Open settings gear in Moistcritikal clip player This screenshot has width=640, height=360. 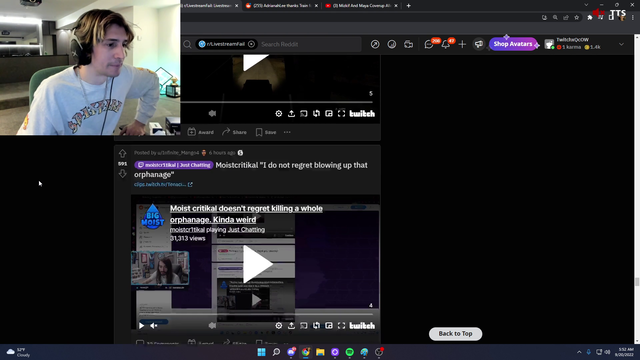point(278,325)
